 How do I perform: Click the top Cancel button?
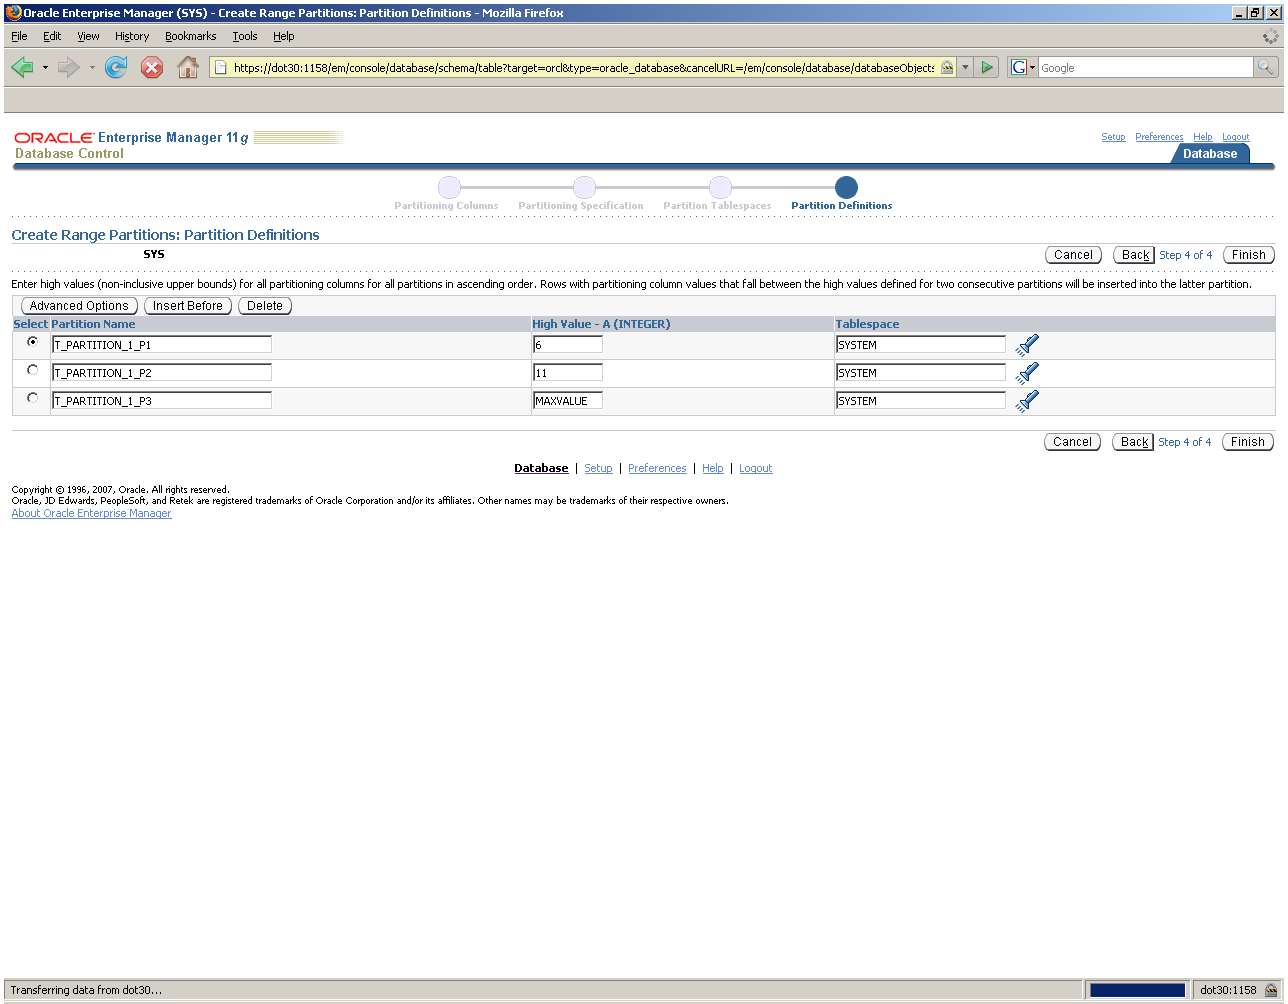coord(1073,255)
